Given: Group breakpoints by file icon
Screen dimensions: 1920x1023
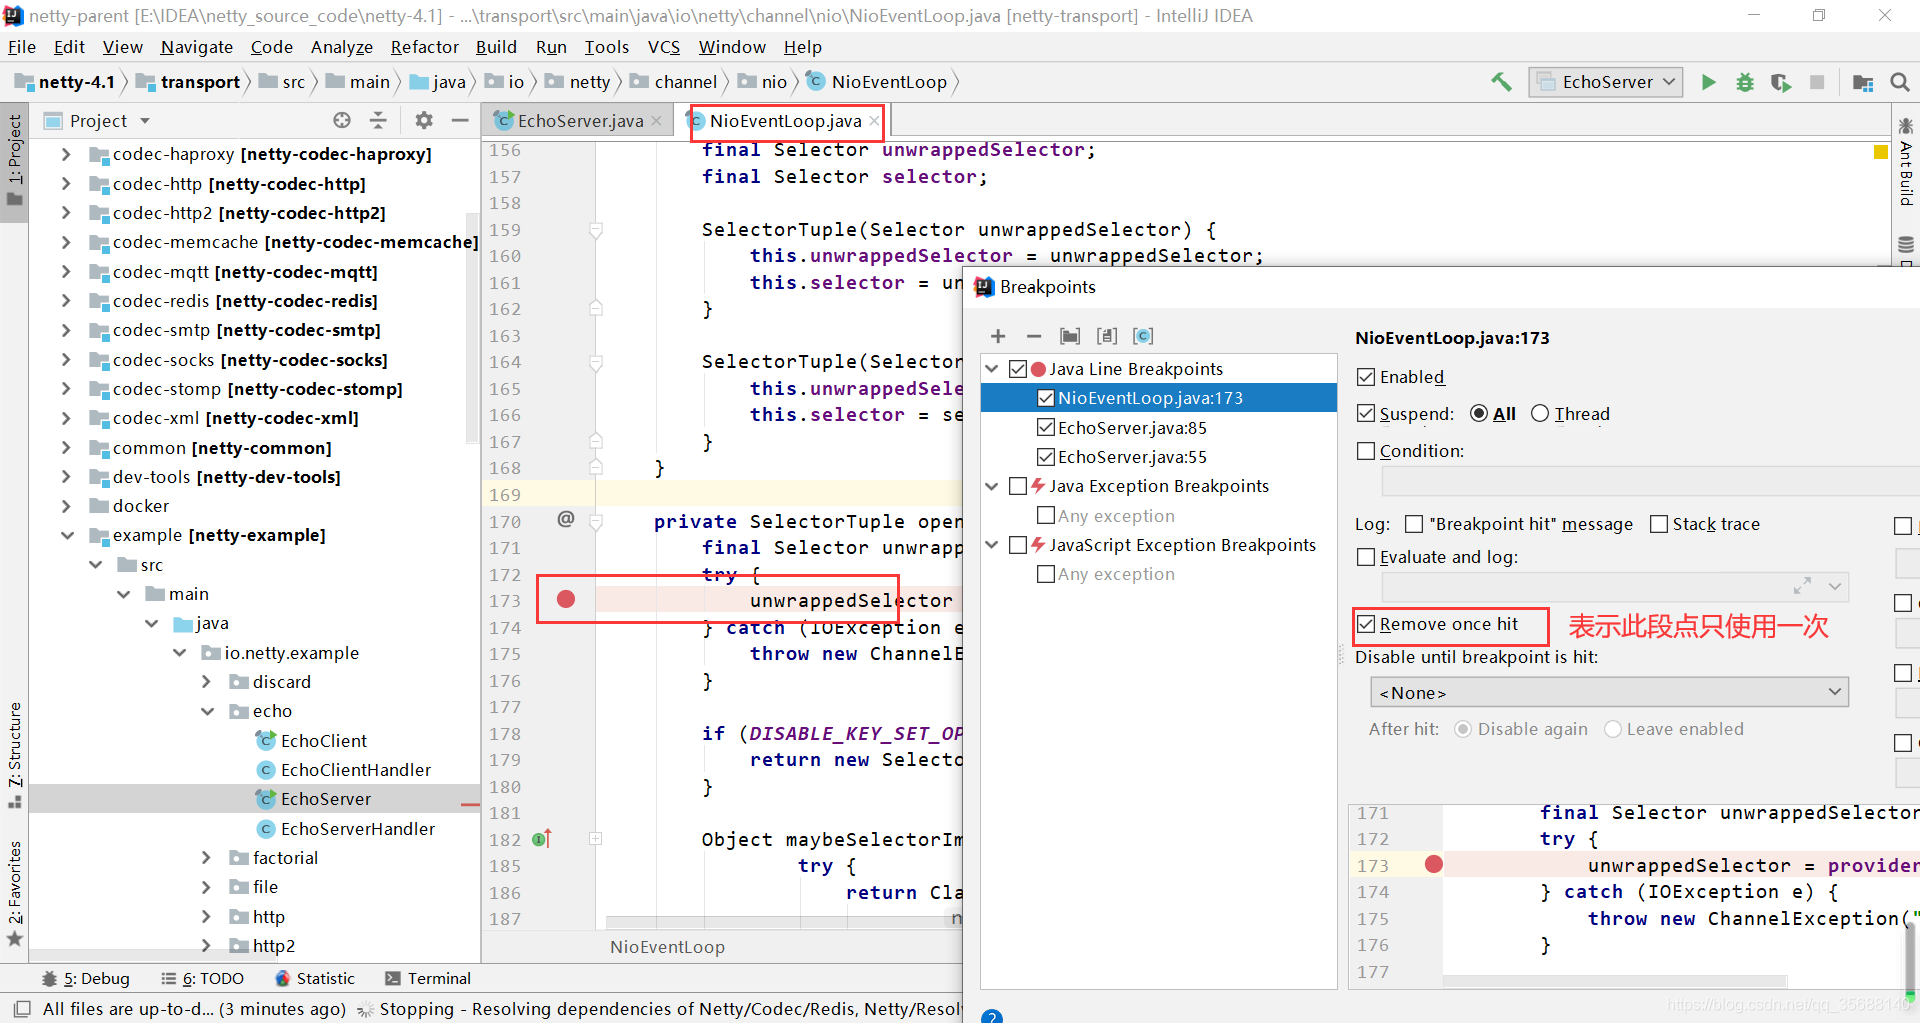Looking at the screenshot, I should click(x=1107, y=336).
